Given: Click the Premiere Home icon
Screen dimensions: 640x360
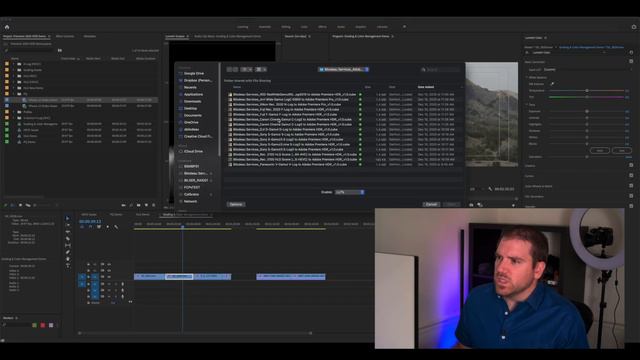Looking at the screenshot, I should pyautogui.click(x=7, y=27).
